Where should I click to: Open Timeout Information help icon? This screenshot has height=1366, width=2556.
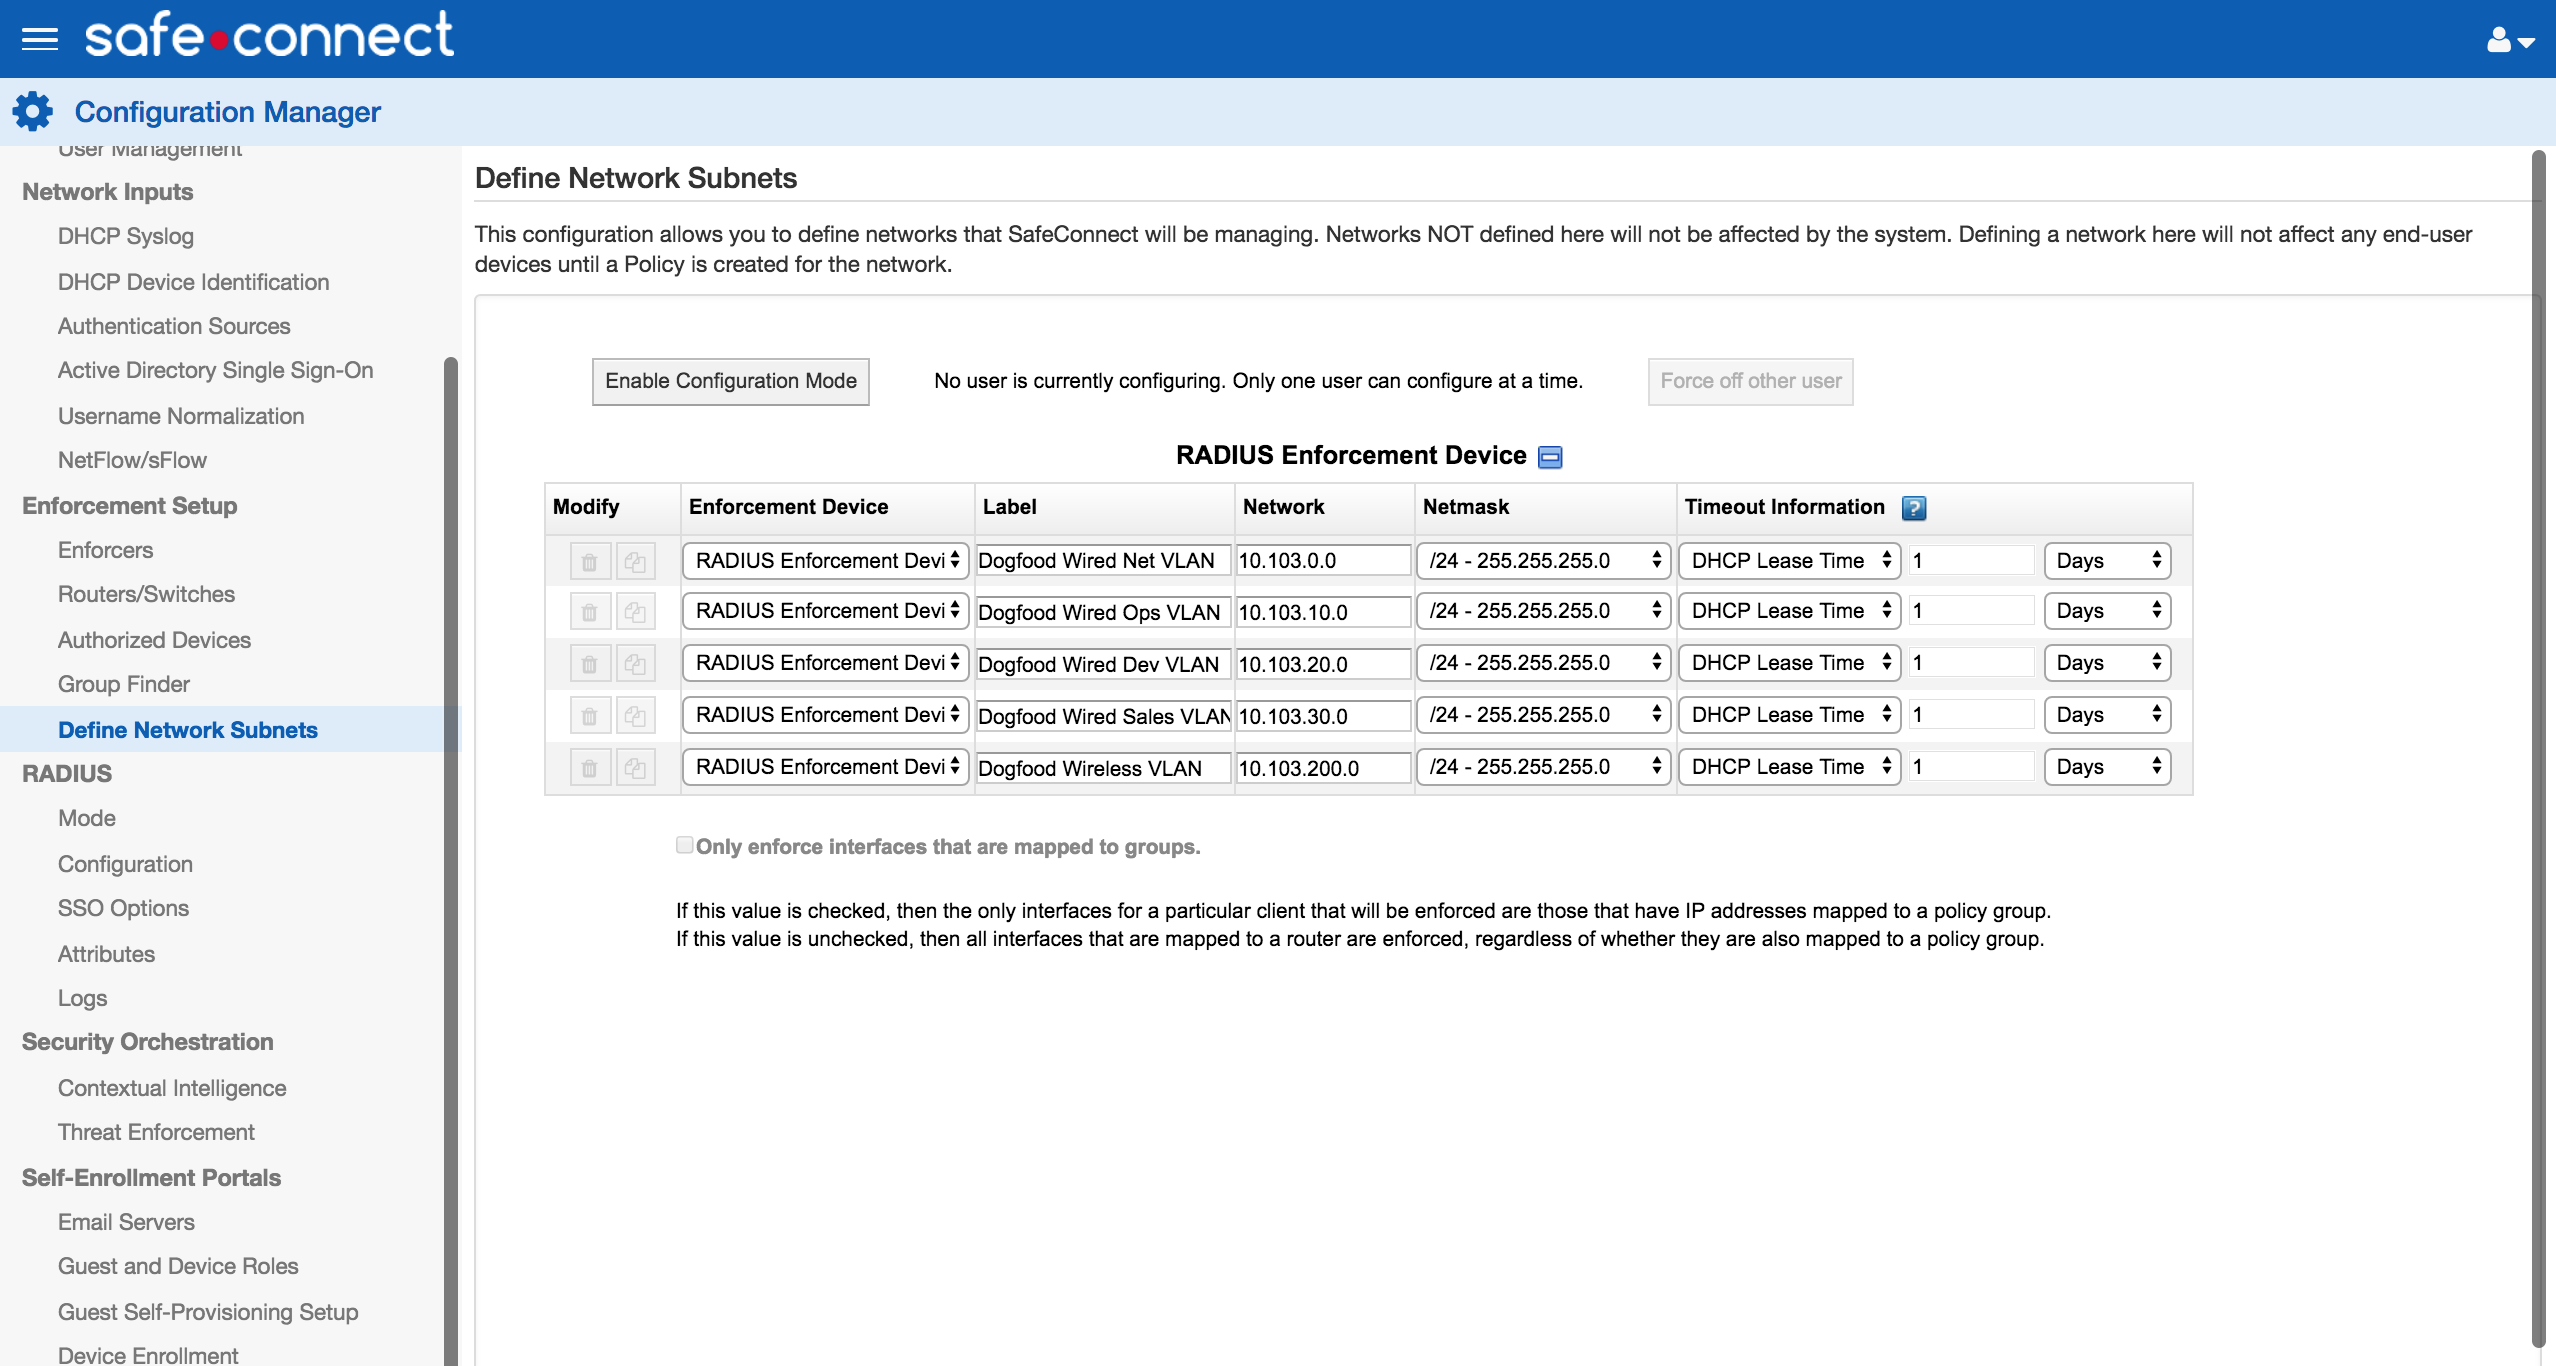coord(1914,508)
